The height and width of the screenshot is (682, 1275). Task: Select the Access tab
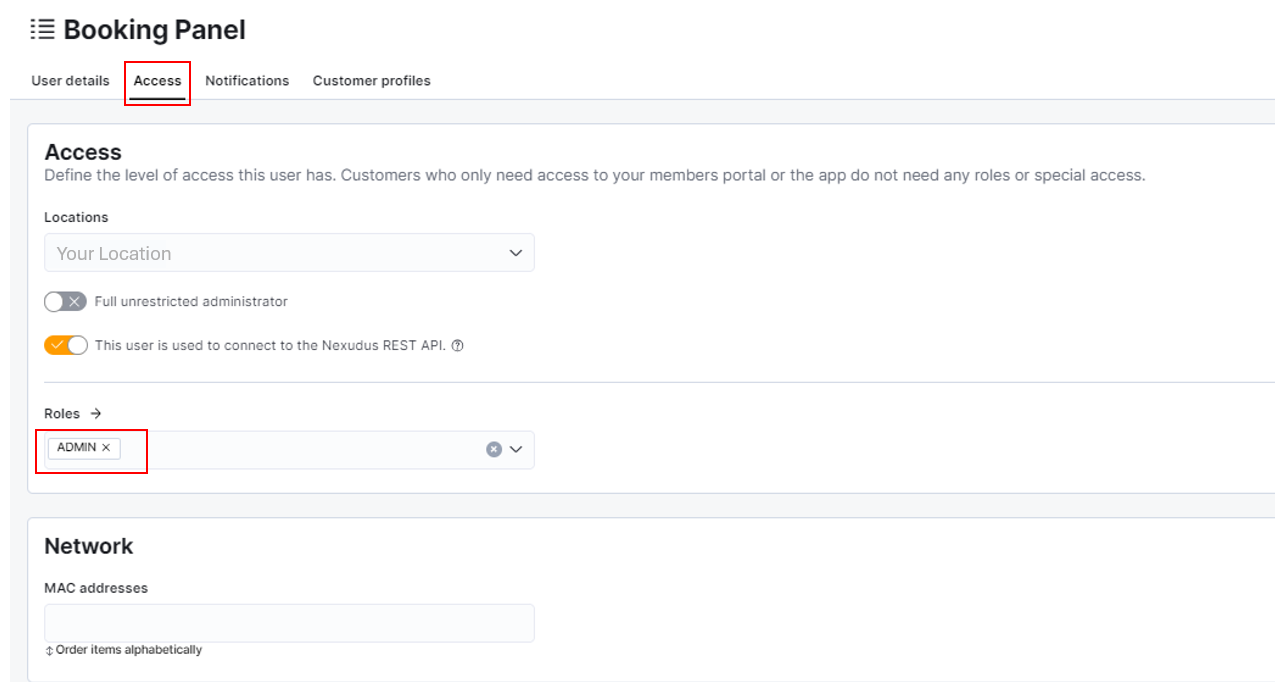click(x=158, y=81)
